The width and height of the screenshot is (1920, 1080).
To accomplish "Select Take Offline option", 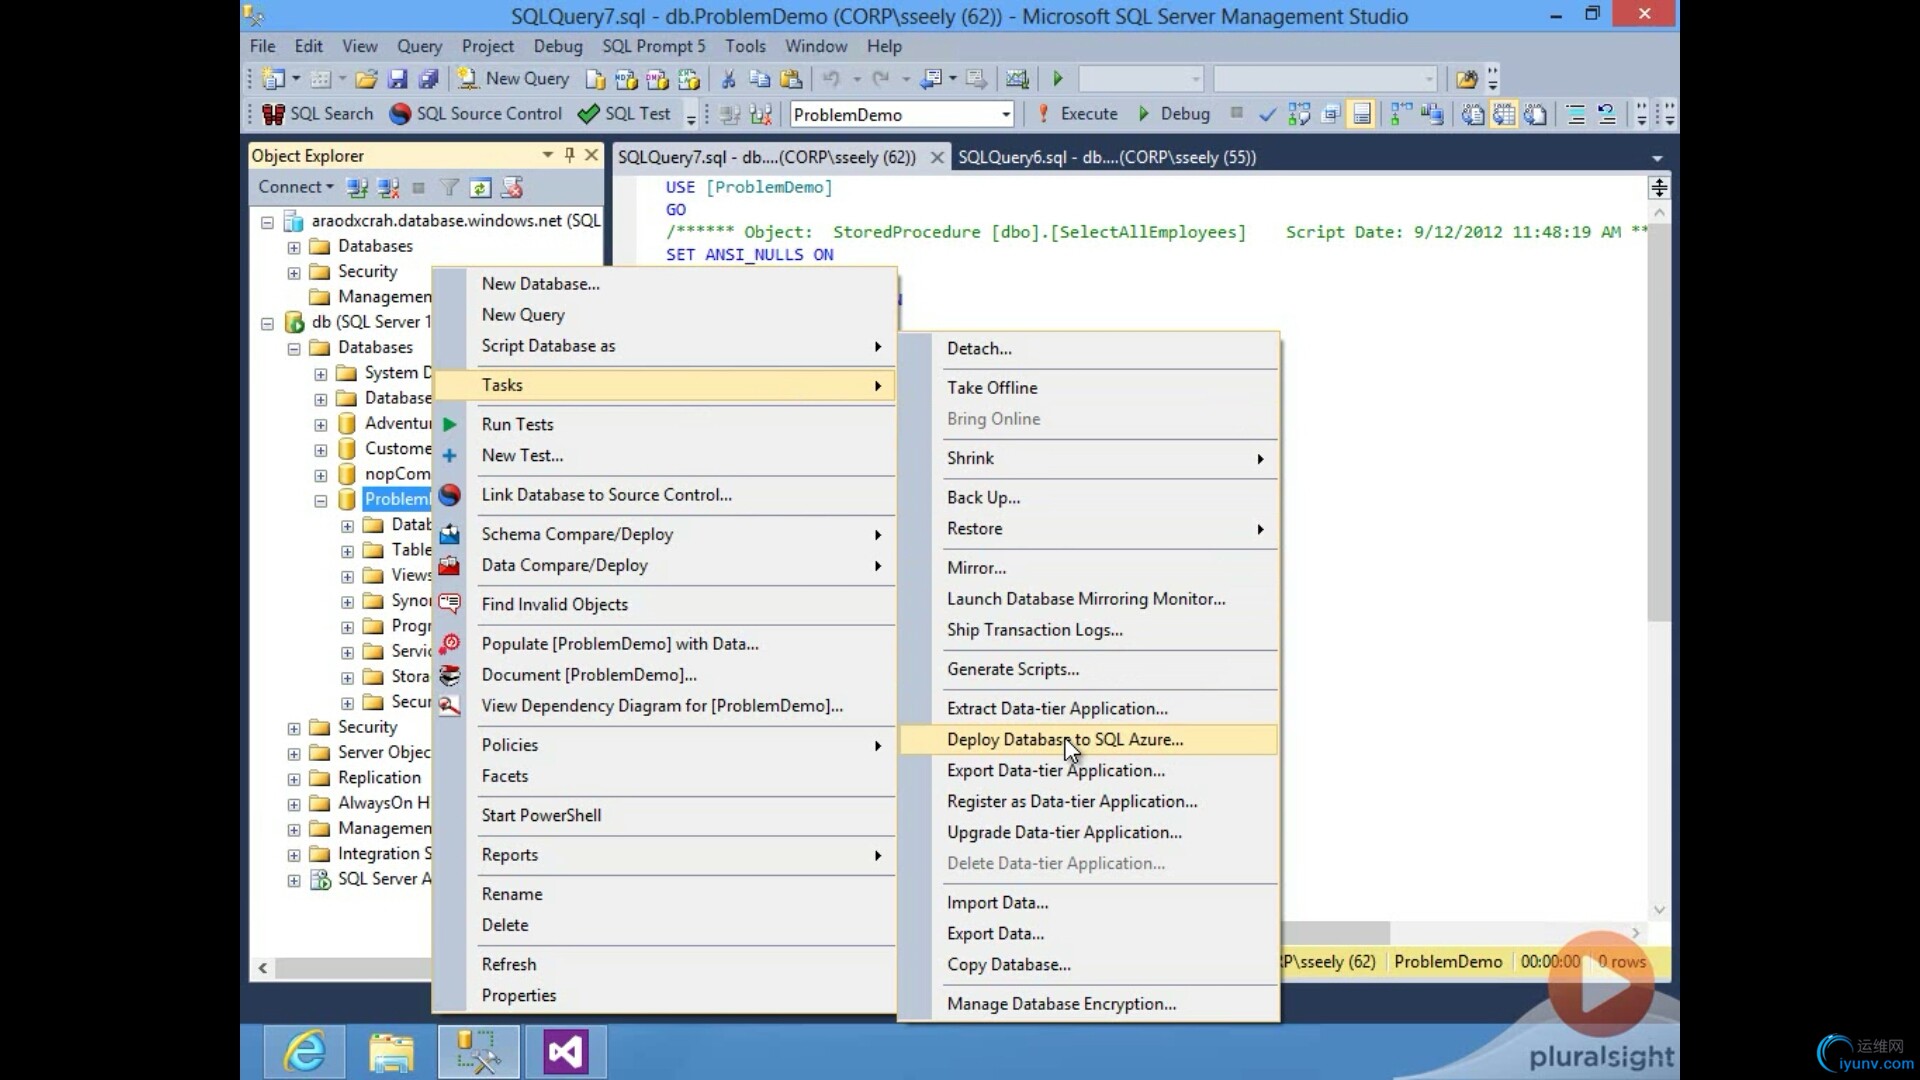I will (x=1087, y=387).
